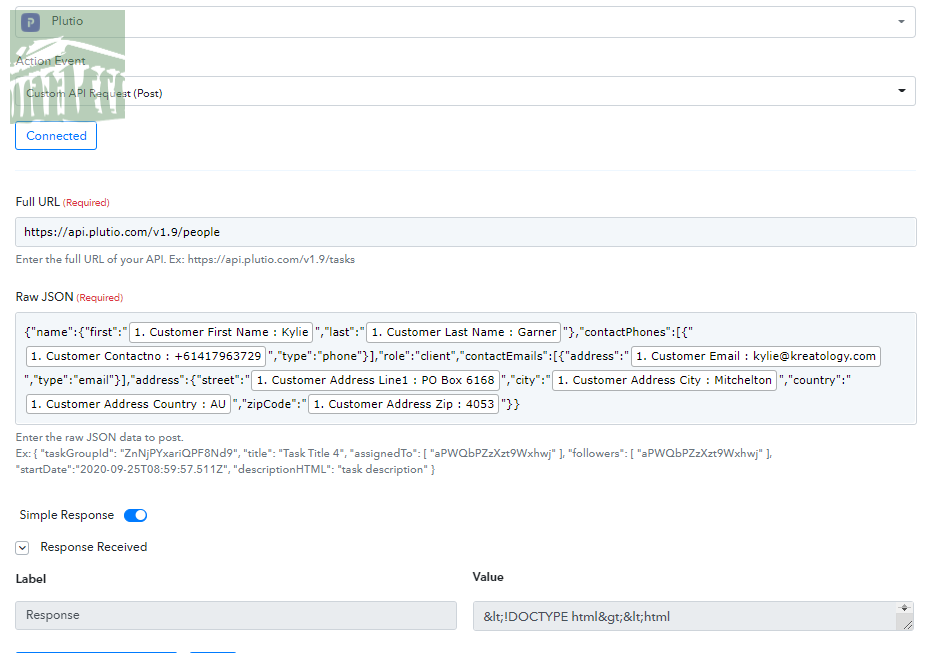Click the Raw JSON label text
The width and height of the screenshot is (932, 653).
click(x=45, y=296)
